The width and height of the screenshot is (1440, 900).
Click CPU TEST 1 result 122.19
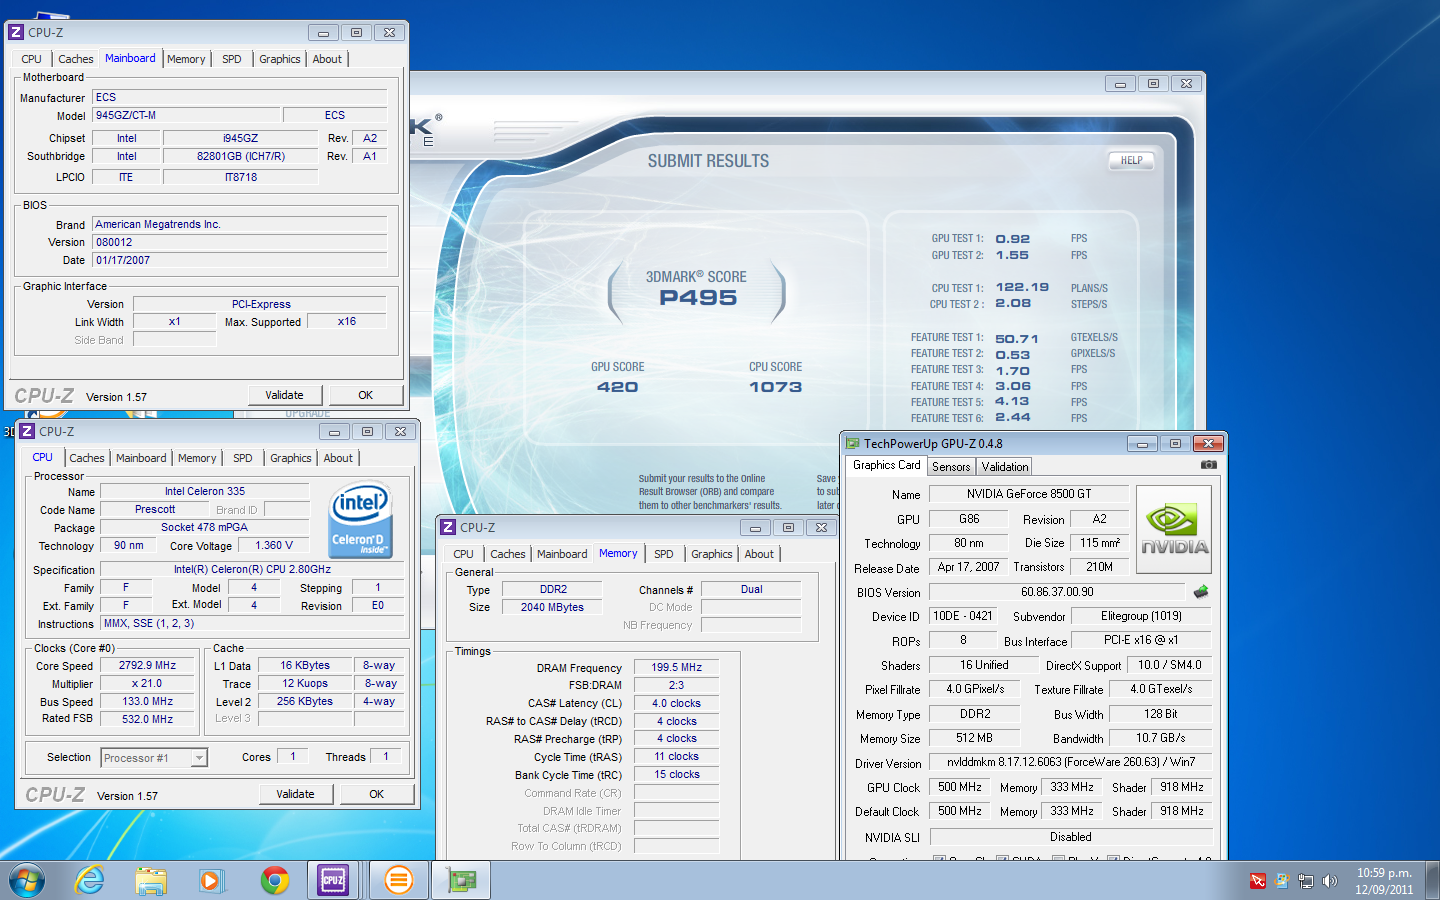pos(1022,287)
